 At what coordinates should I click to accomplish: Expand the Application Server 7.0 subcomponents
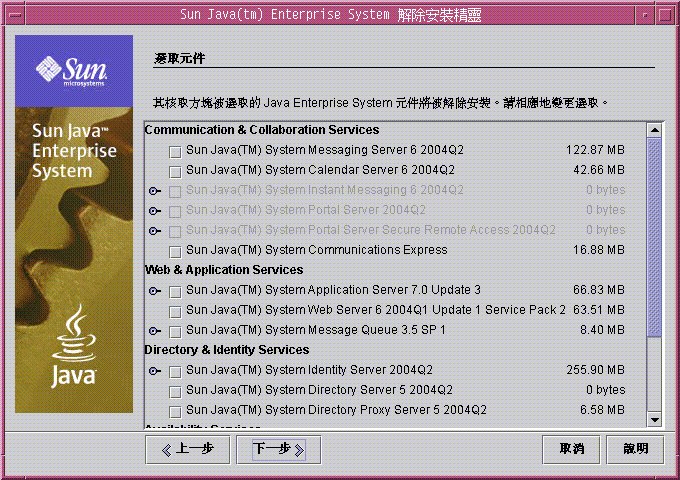pos(155,291)
